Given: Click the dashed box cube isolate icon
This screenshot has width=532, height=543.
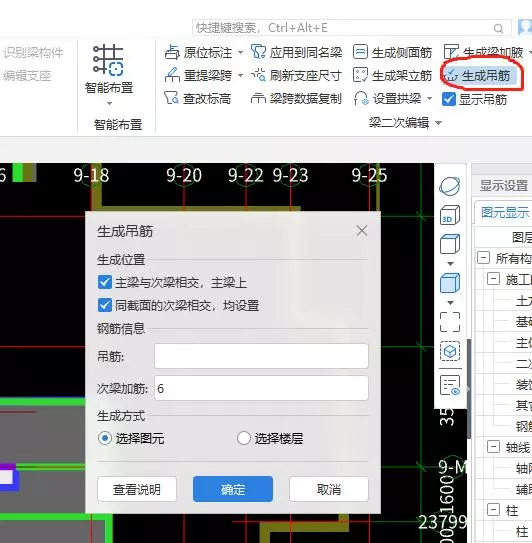Looking at the screenshot, I should pyautogui.click(x=450, y=351).
